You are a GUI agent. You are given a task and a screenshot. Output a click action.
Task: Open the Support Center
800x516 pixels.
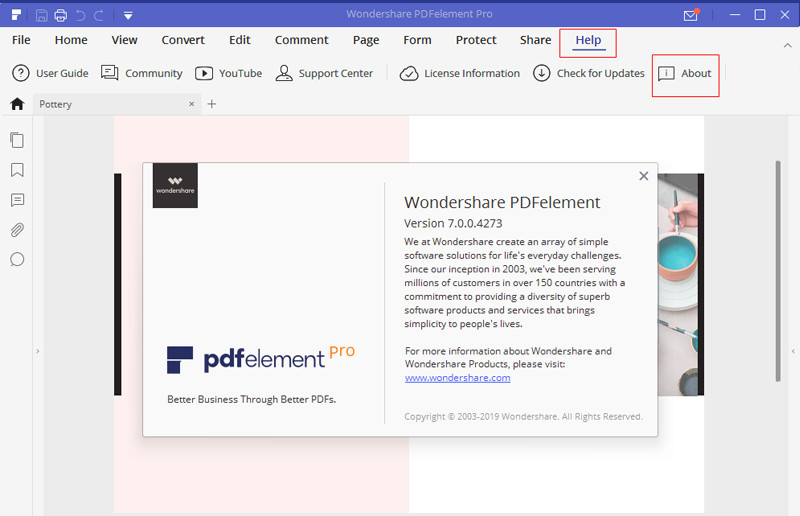pos(324,73)
